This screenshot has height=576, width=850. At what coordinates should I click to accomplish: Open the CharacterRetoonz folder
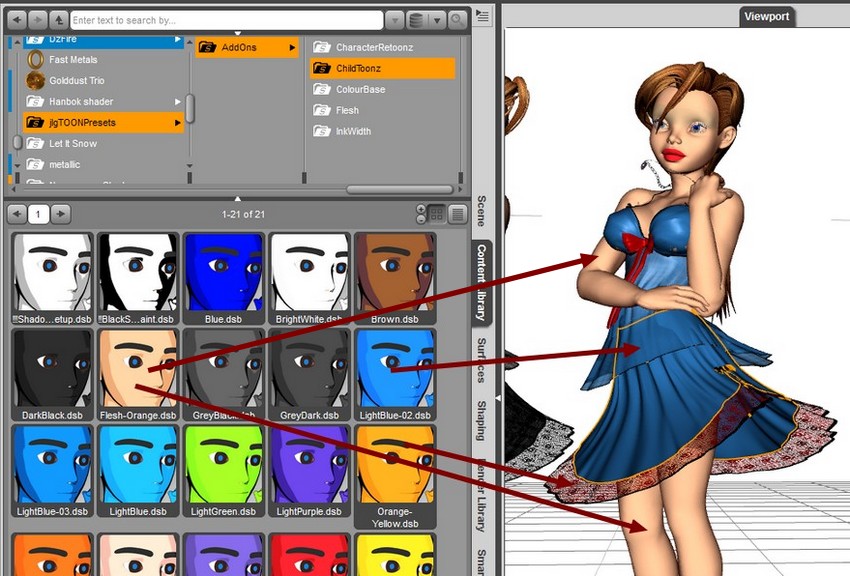pyautogui.click(x=382, y=48)
